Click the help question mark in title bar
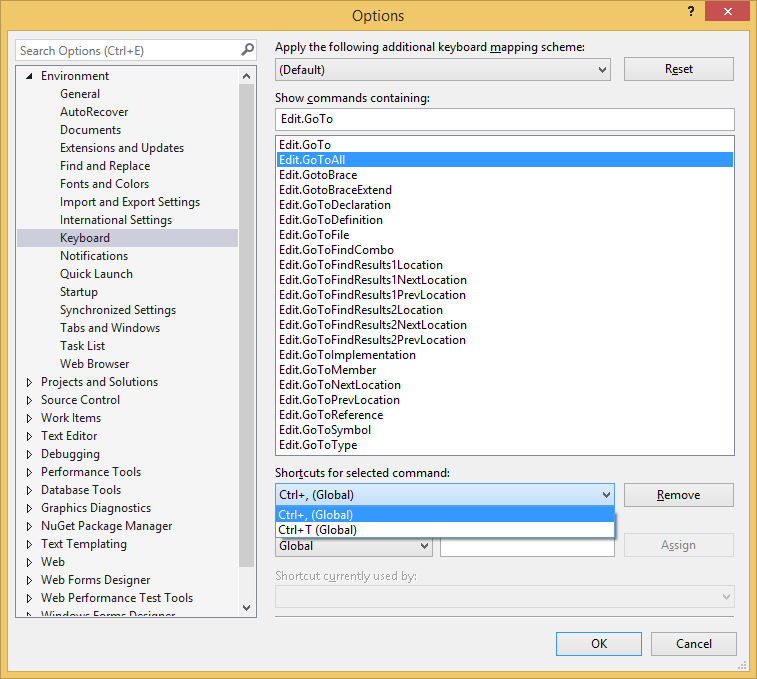This screenshot has height=679, width=757. click(x=690, y=11)
